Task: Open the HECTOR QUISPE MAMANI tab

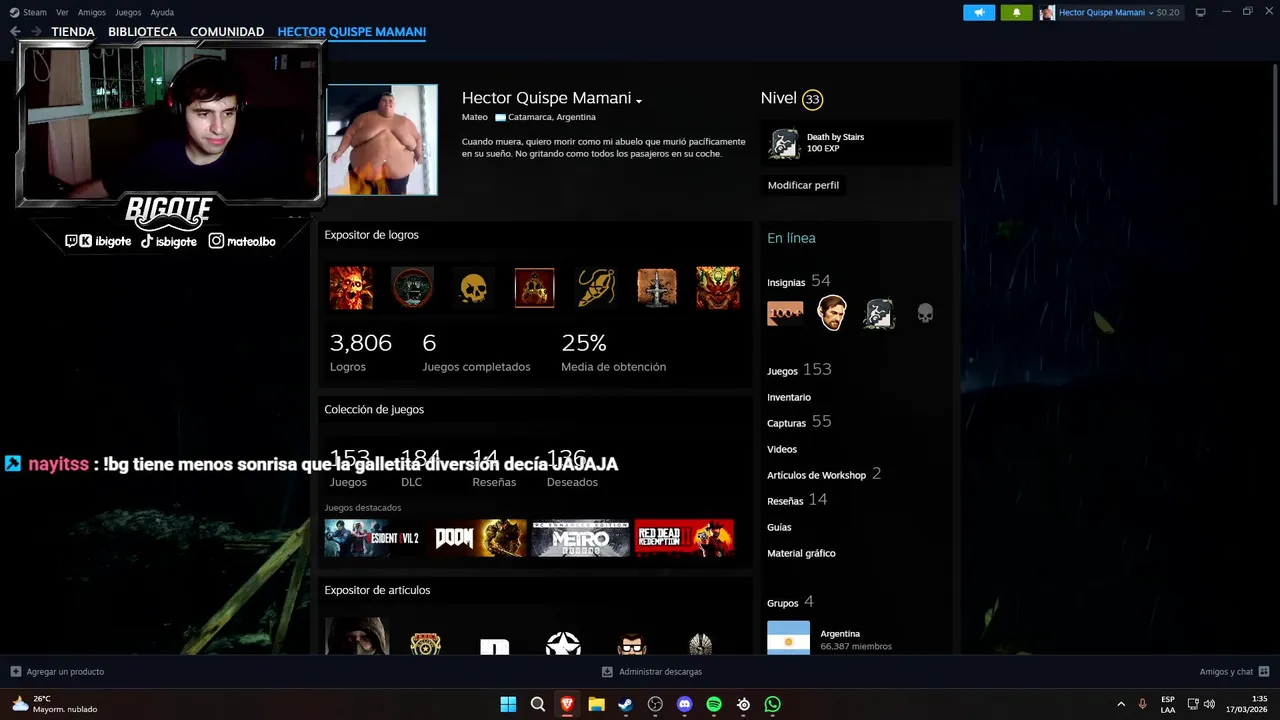Action: coord(352,32)
